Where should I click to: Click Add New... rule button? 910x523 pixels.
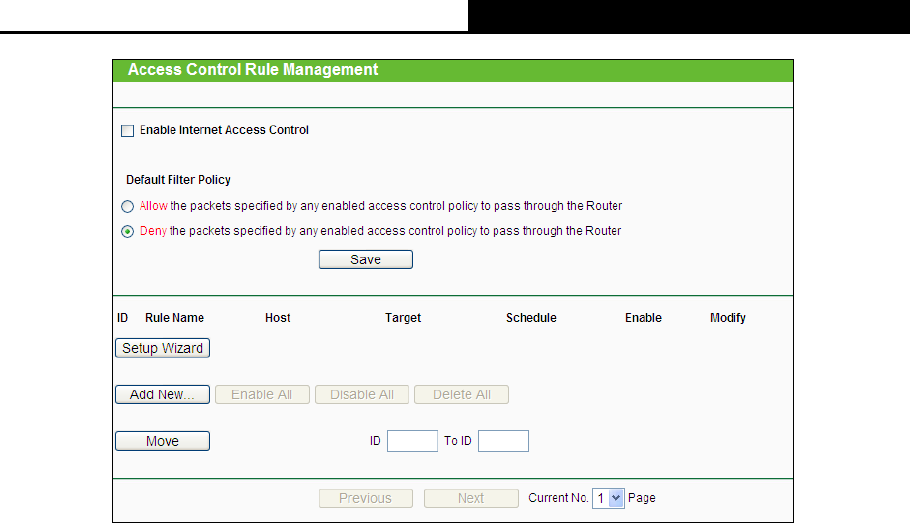point(162,395)
